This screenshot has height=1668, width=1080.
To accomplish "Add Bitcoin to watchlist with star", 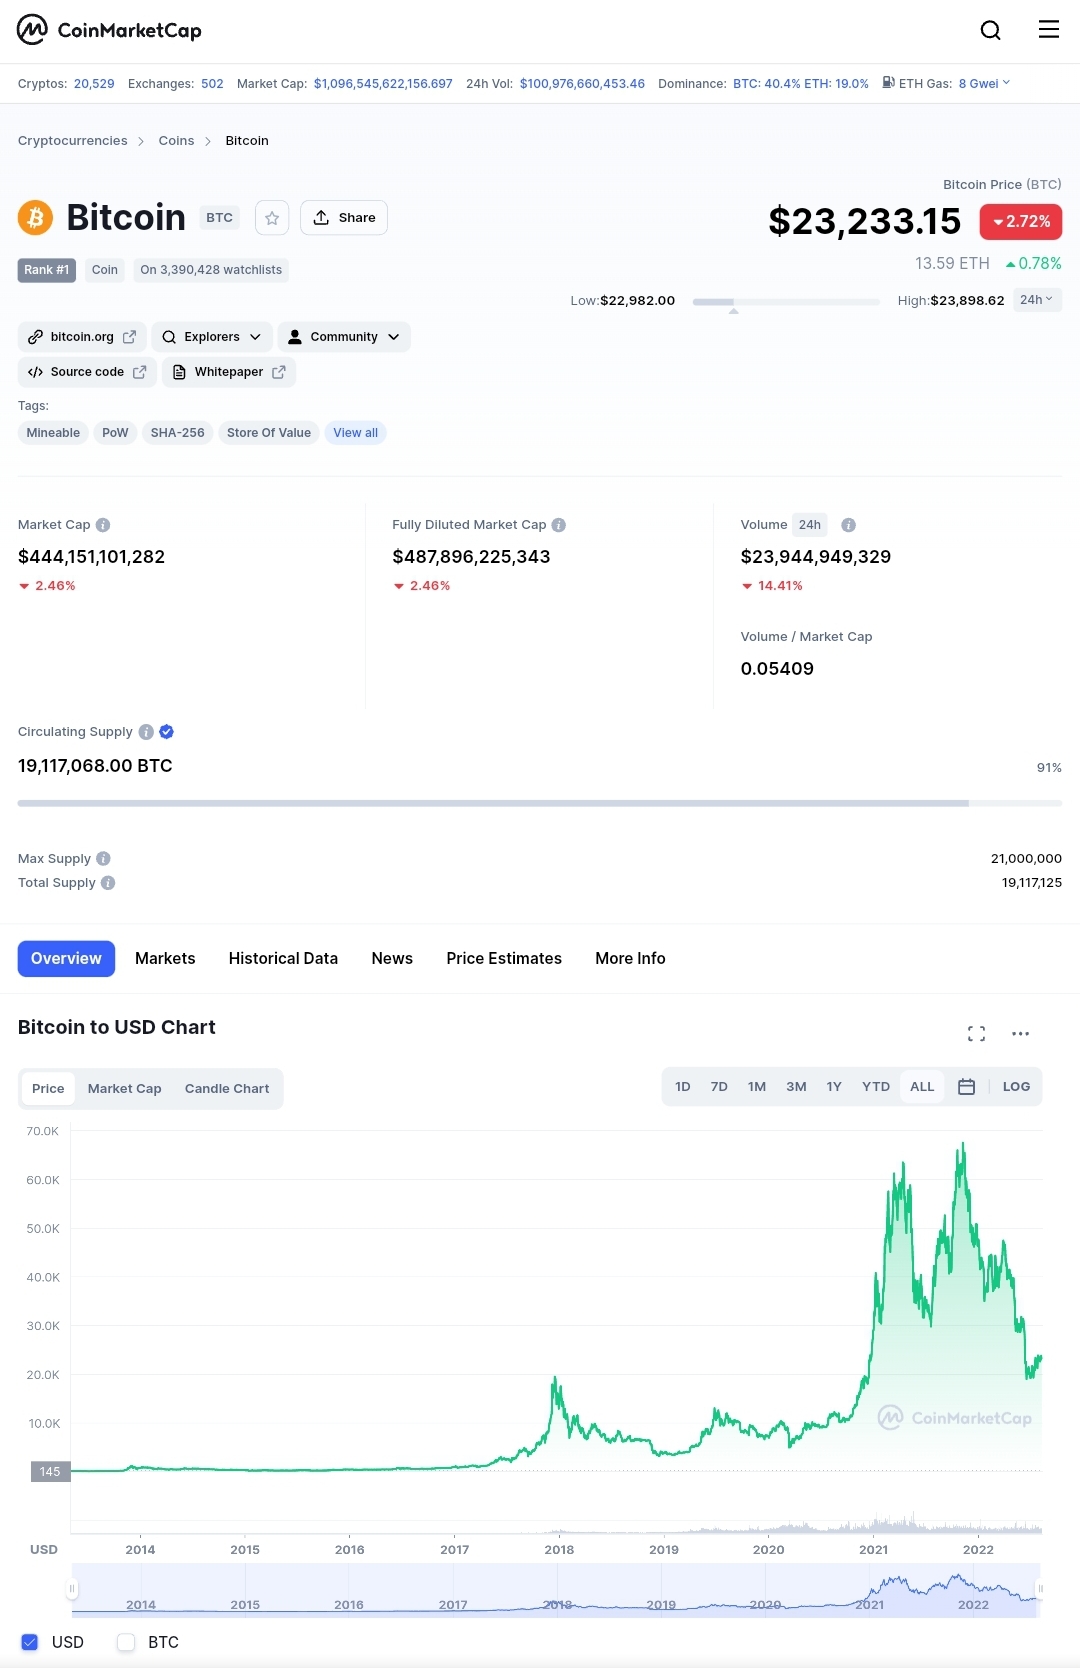I will pos(272,218).
